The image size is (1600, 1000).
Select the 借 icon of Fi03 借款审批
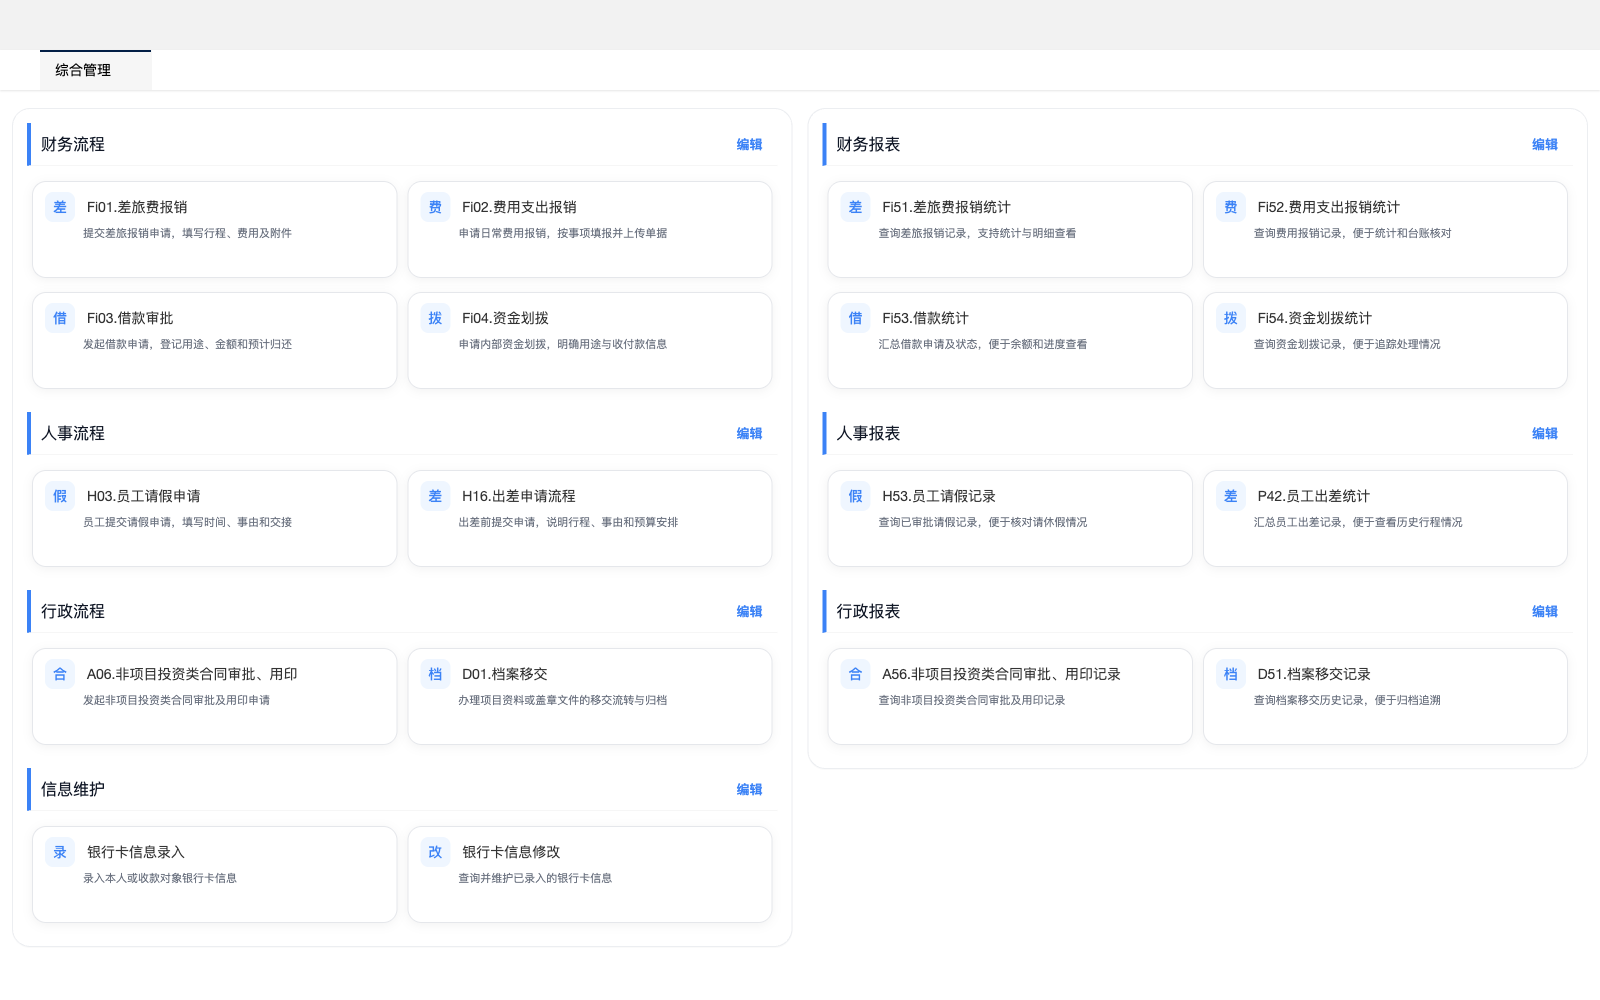pos(60,318)
